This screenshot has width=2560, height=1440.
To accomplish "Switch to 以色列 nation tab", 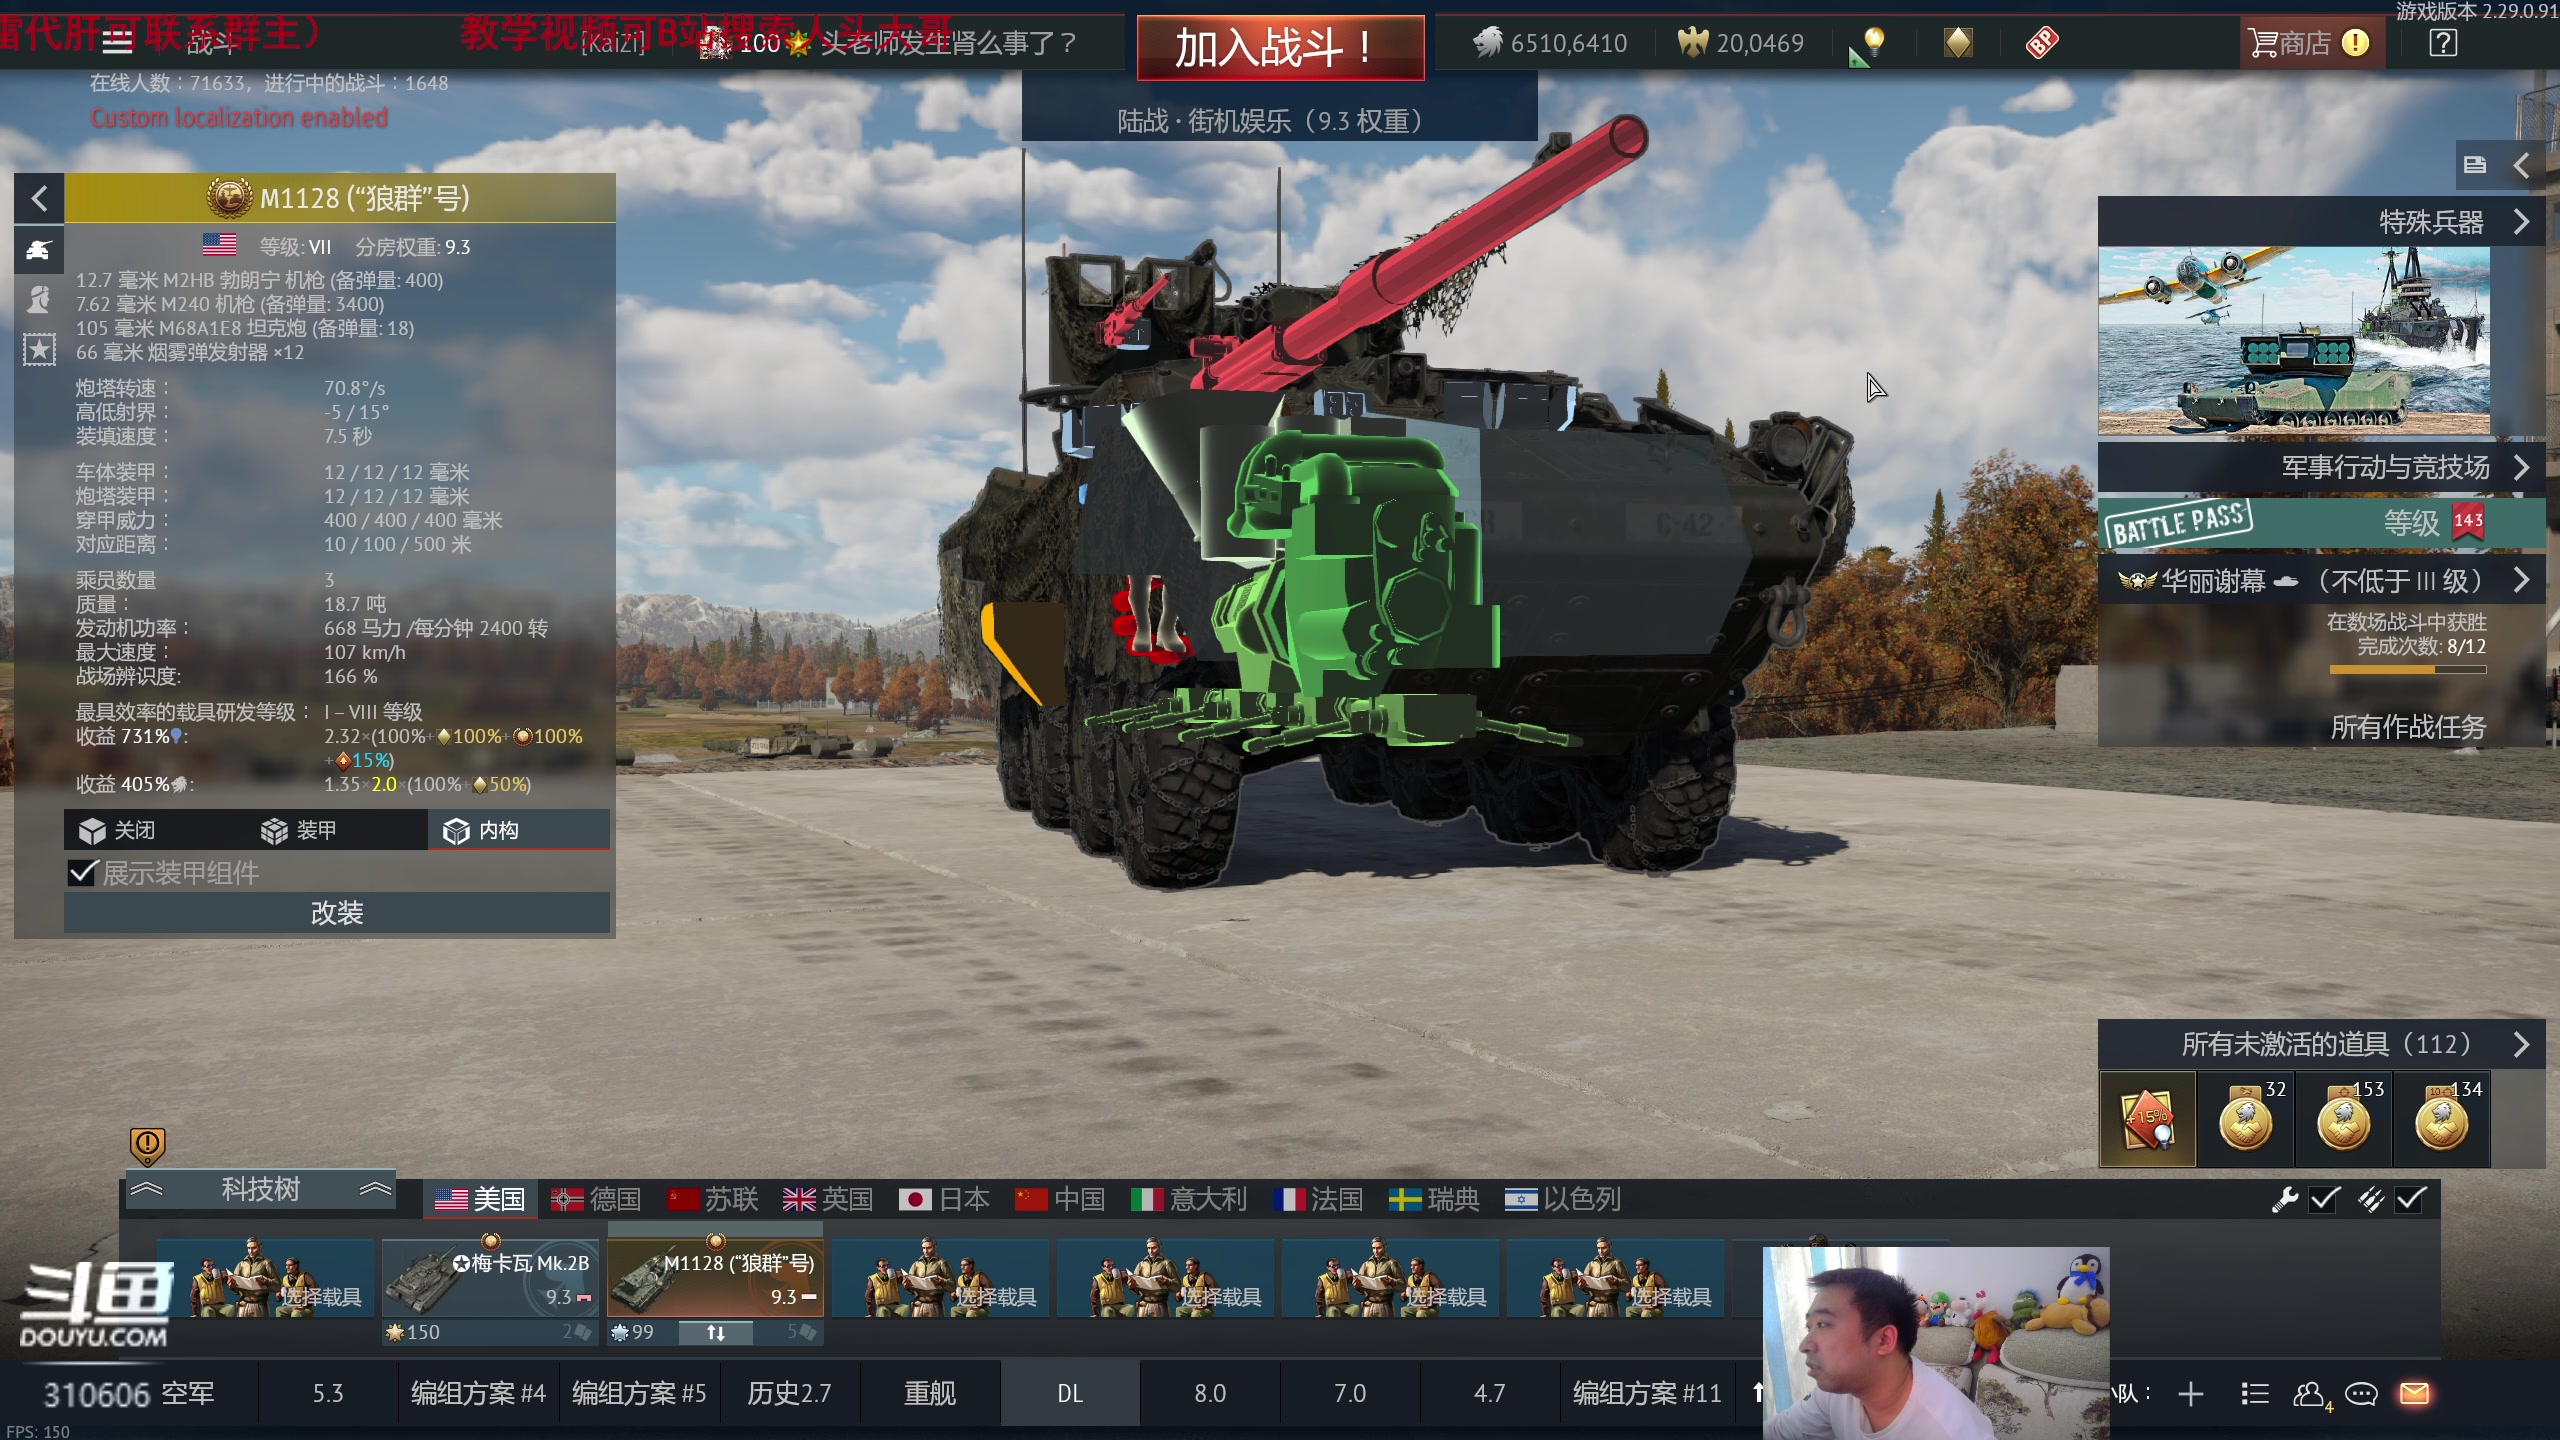I will [x=1563, y=1199].
